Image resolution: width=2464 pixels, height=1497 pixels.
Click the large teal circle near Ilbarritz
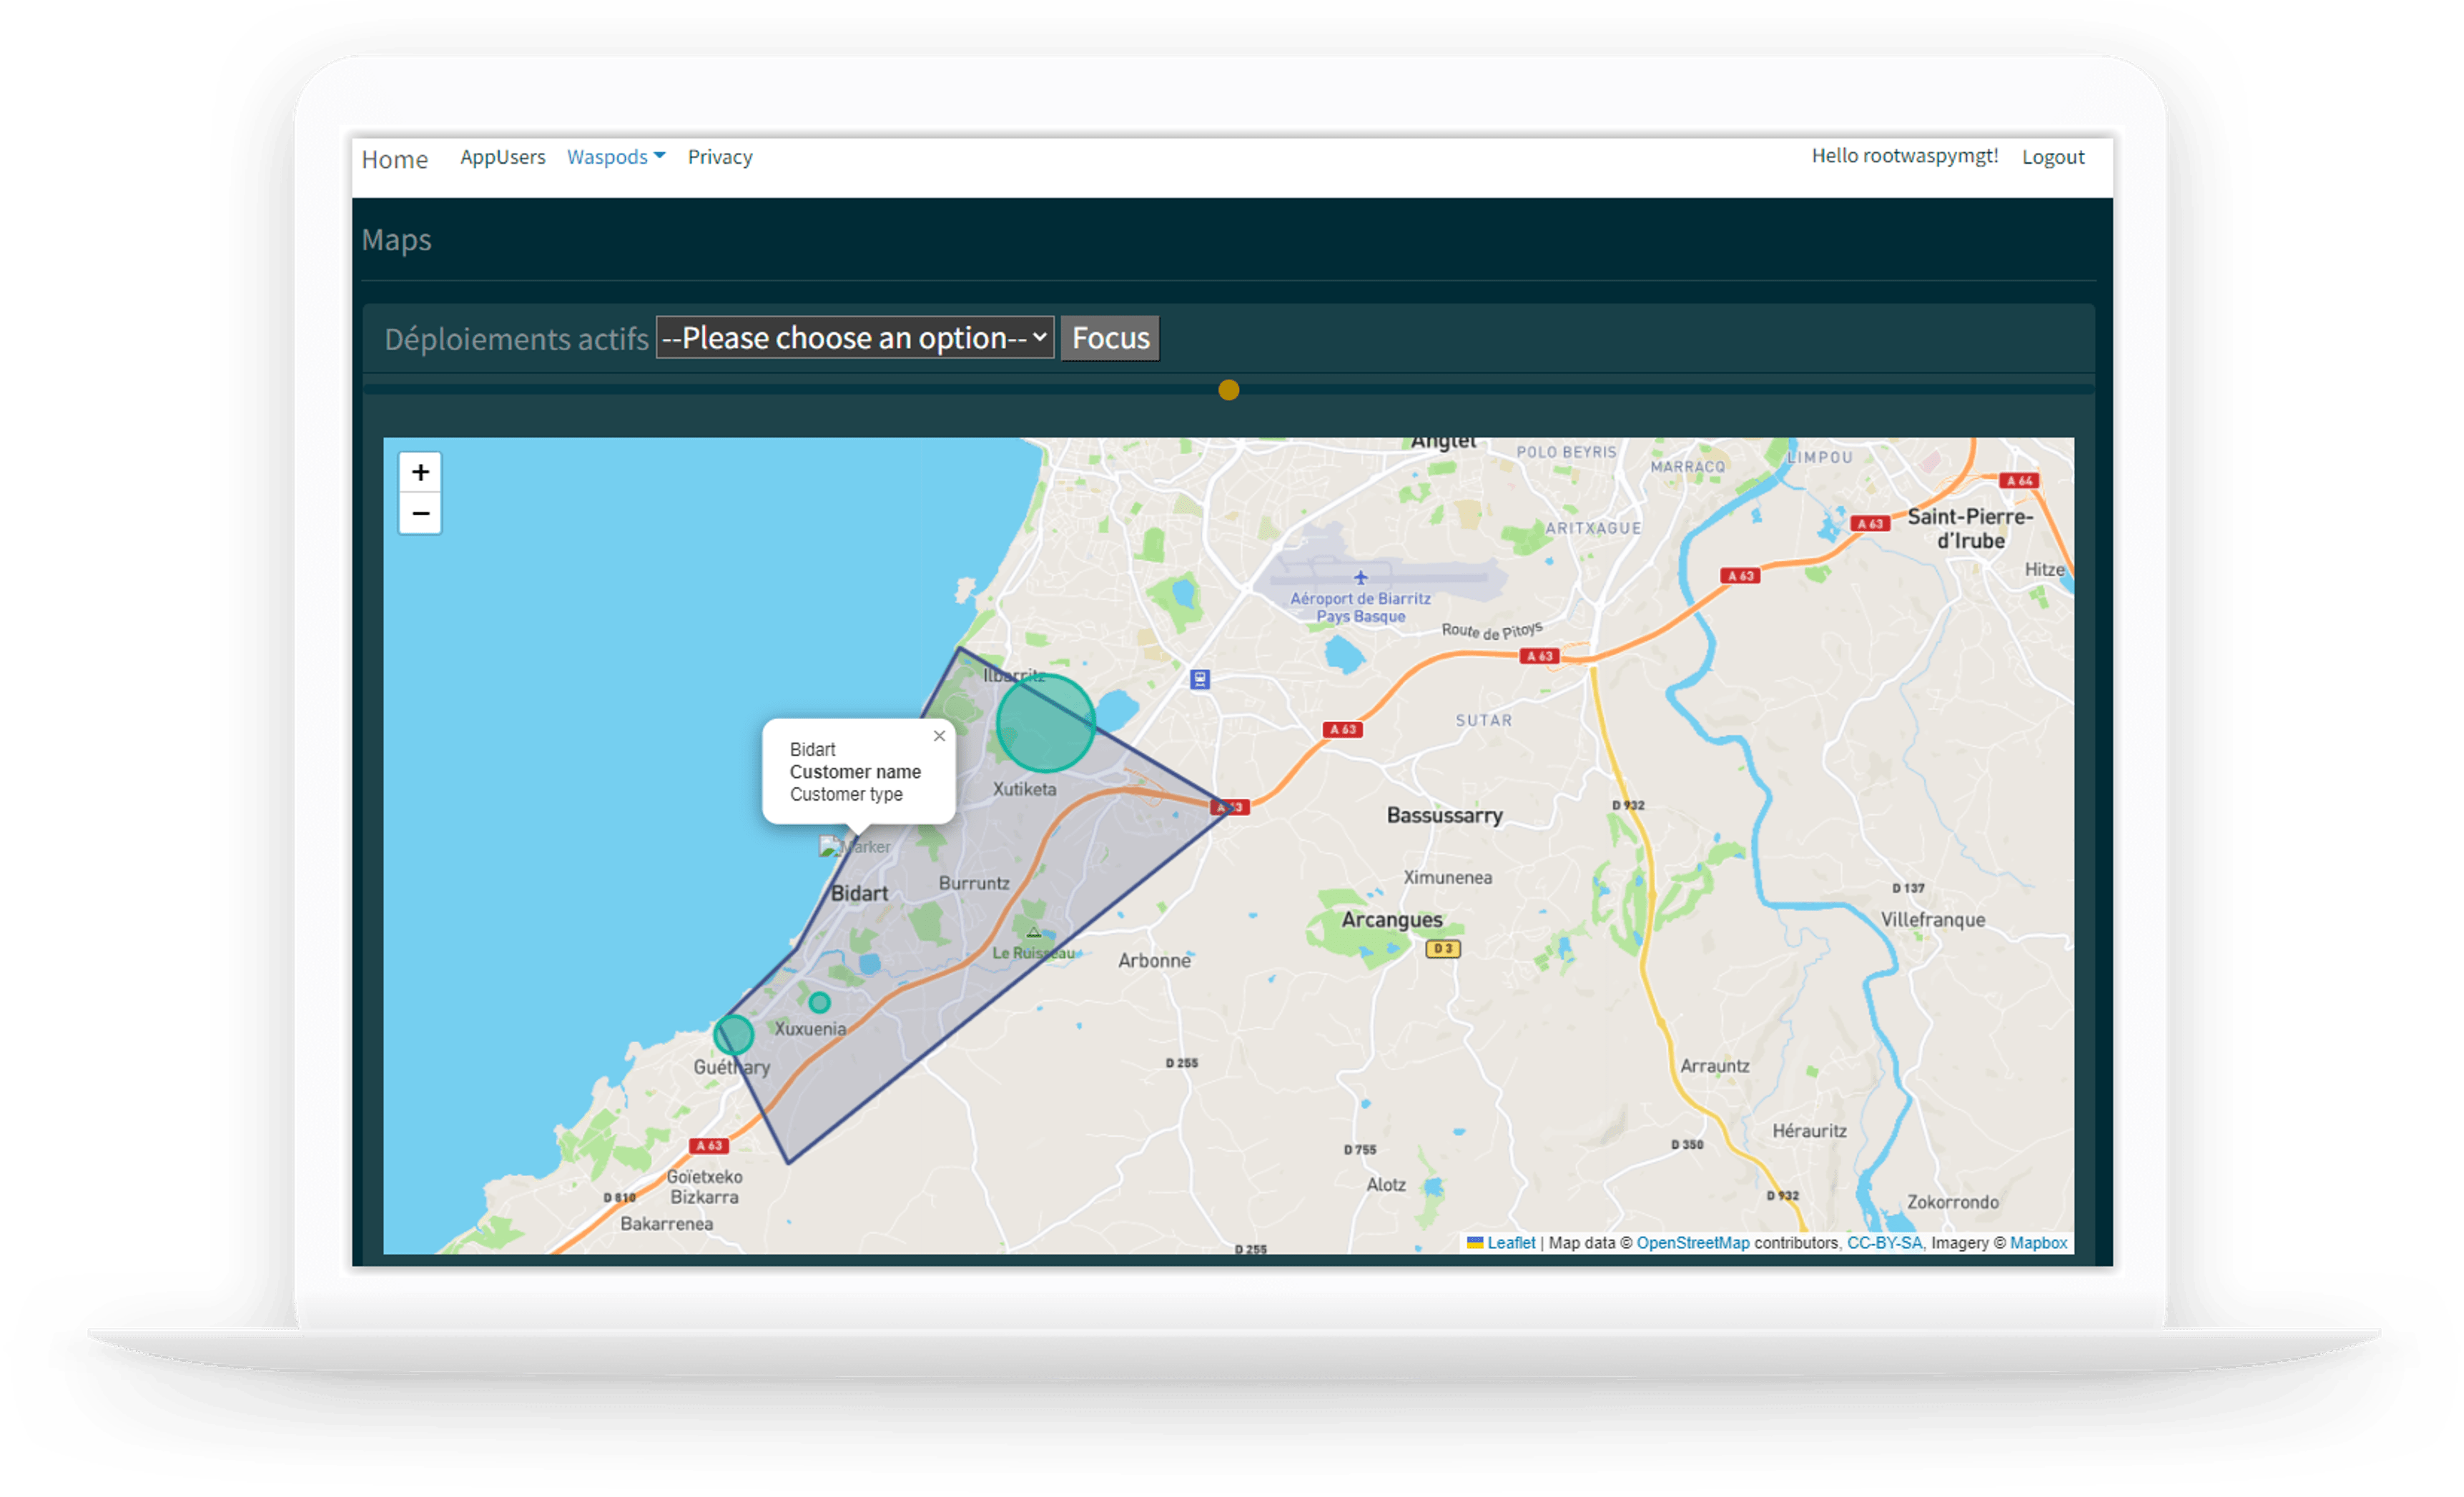(1045, 723)
